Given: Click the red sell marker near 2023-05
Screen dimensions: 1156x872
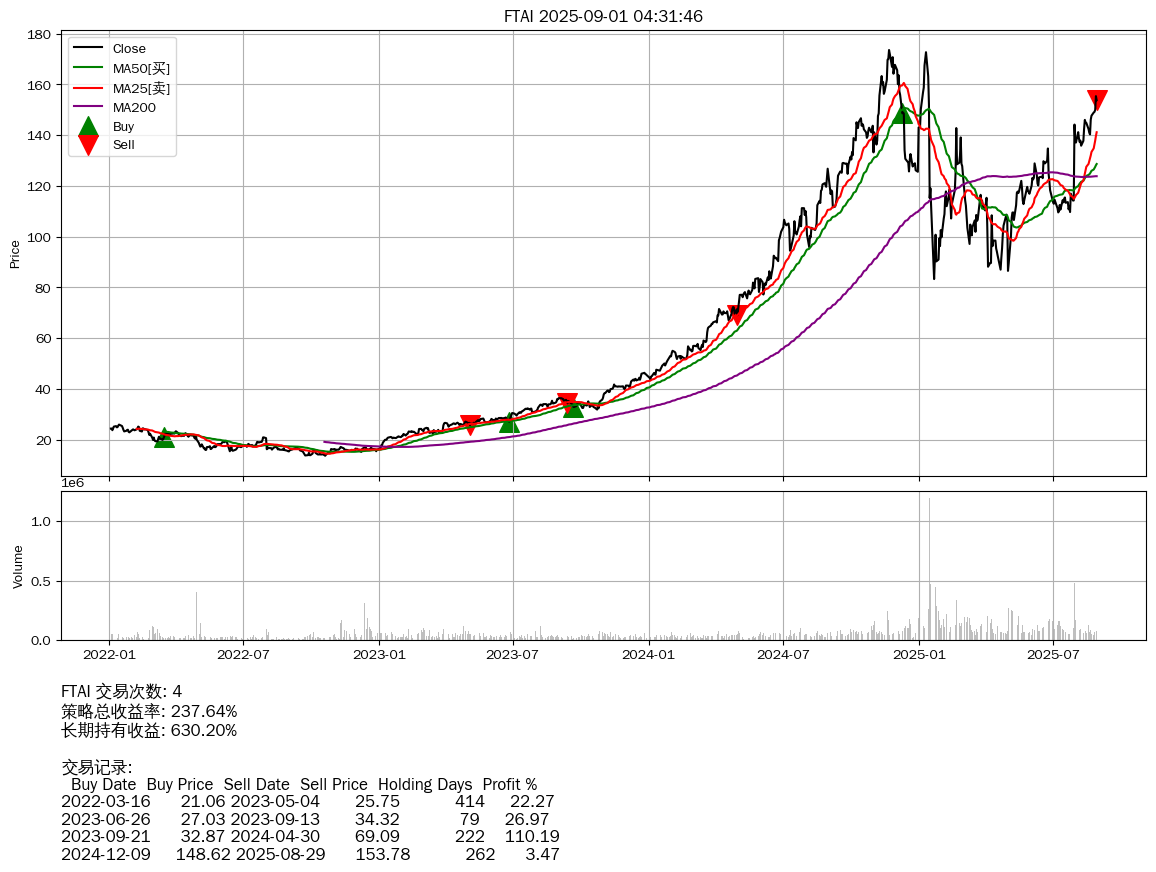Looking at the screenshot, I should pyautogui.click(x=470, y=424).
